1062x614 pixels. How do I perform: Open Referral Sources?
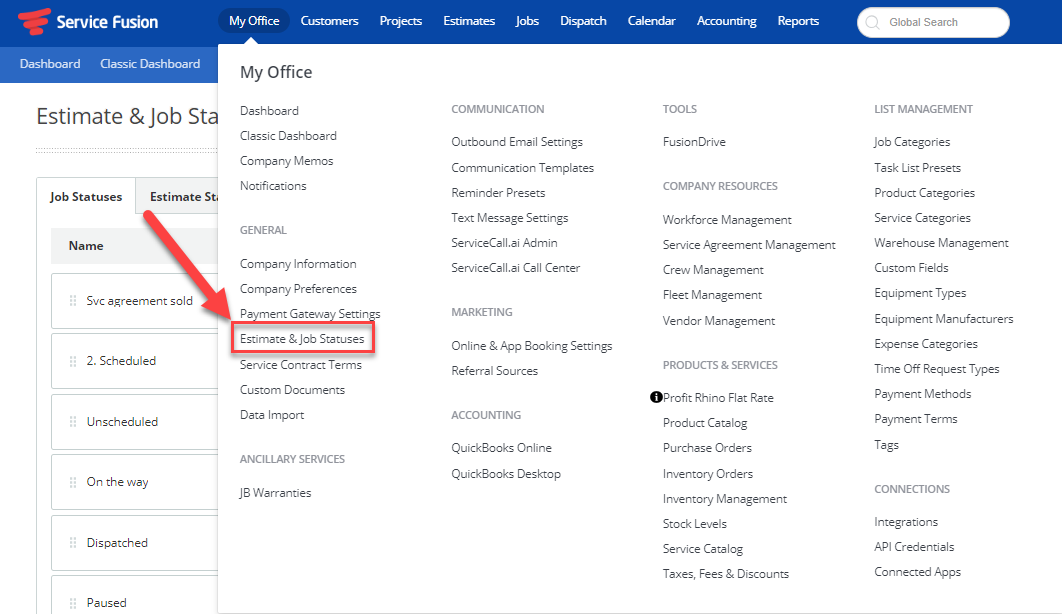click(x=494, y=371)
